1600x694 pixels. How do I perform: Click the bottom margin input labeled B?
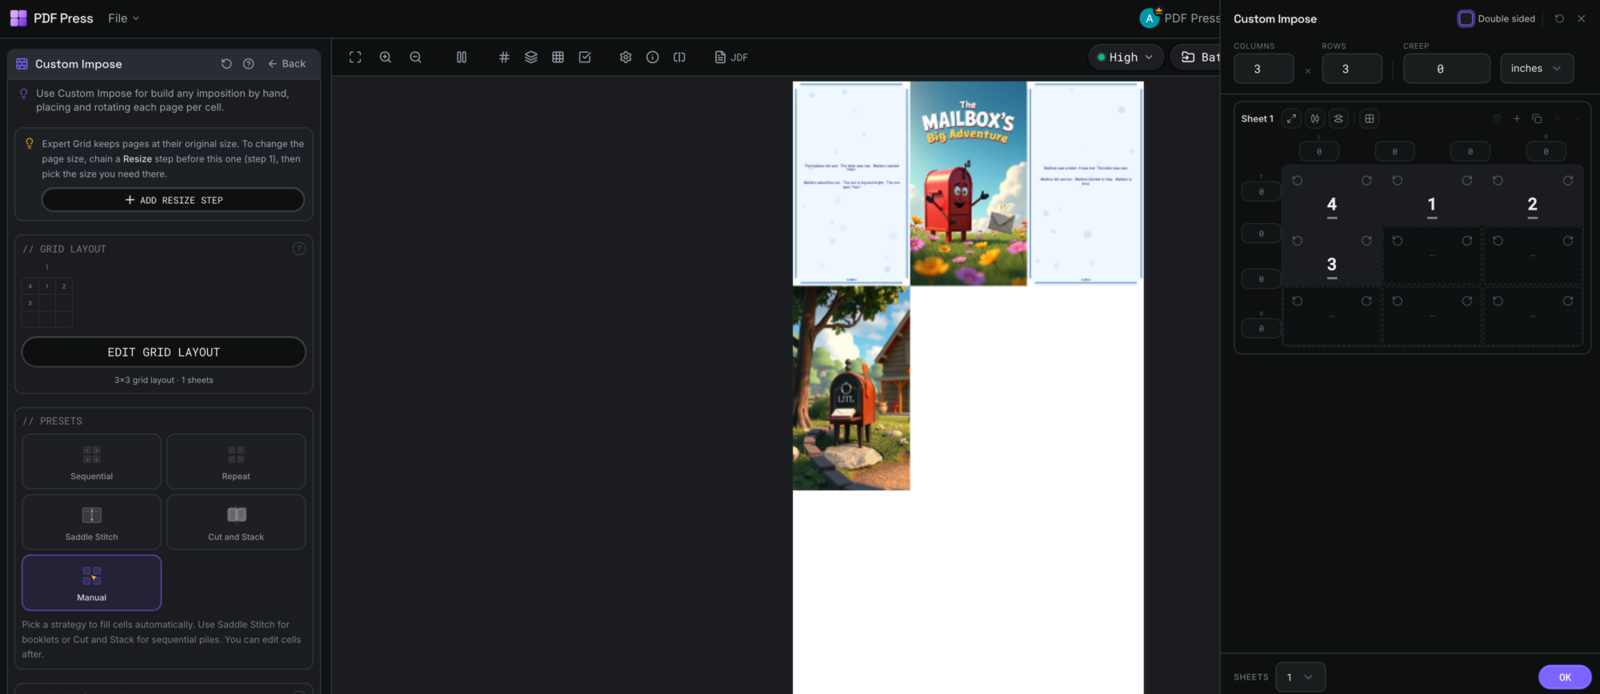[x=1261, y=328]
